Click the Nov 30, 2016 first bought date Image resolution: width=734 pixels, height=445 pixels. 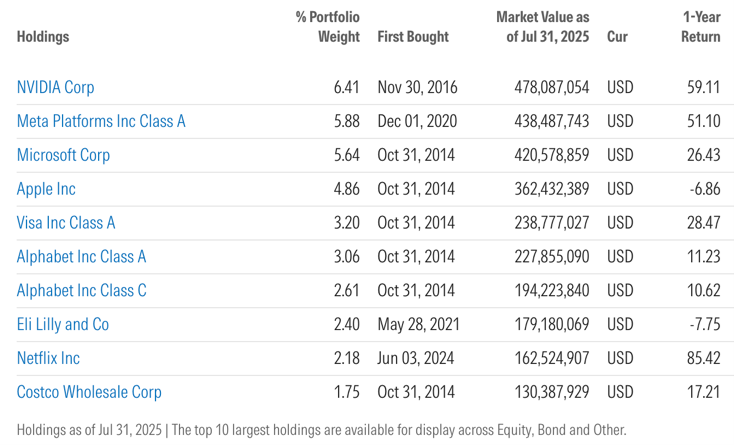coord(418,88)
